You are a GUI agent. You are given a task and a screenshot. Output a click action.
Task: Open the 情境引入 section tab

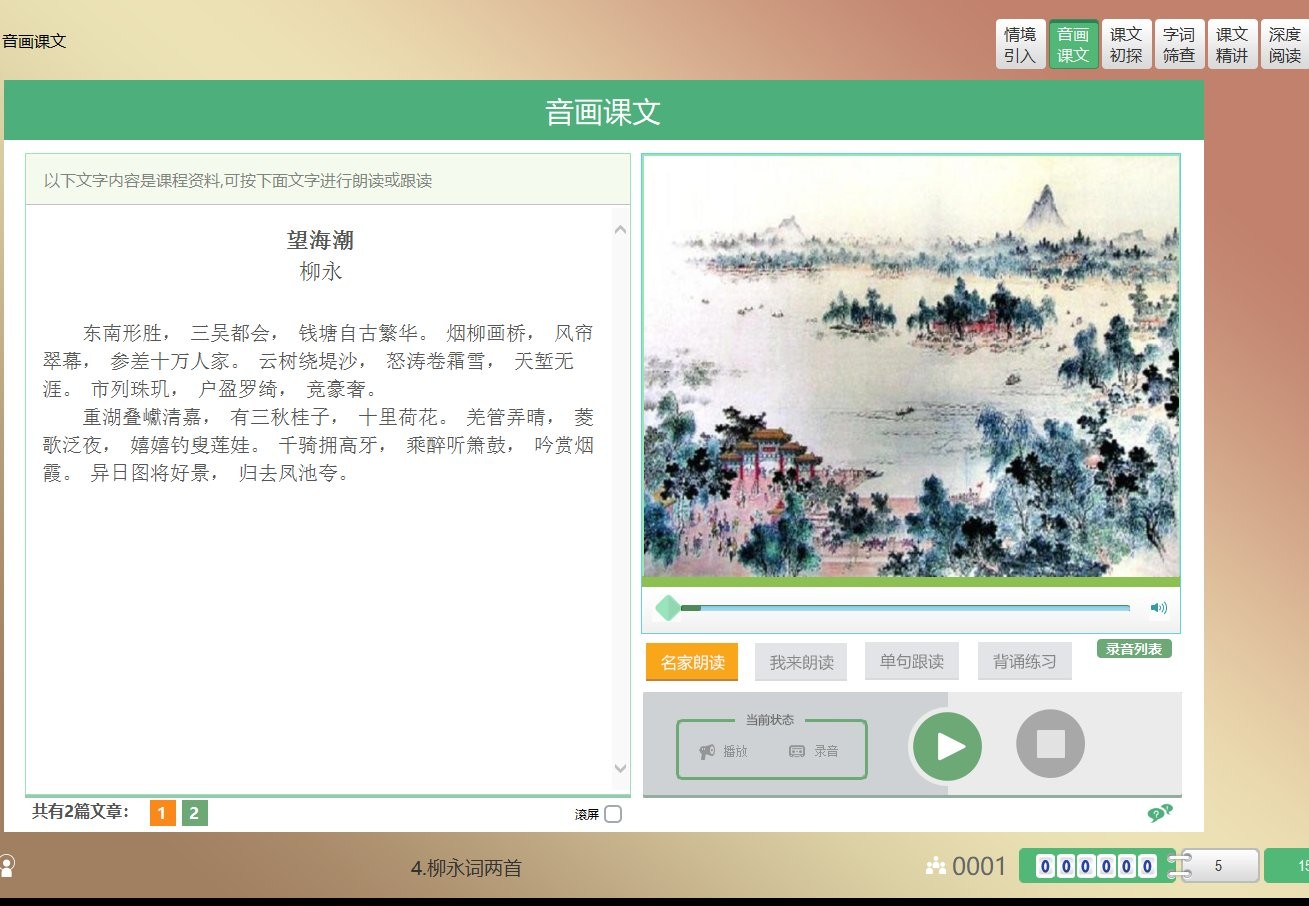click(1020, 45)
